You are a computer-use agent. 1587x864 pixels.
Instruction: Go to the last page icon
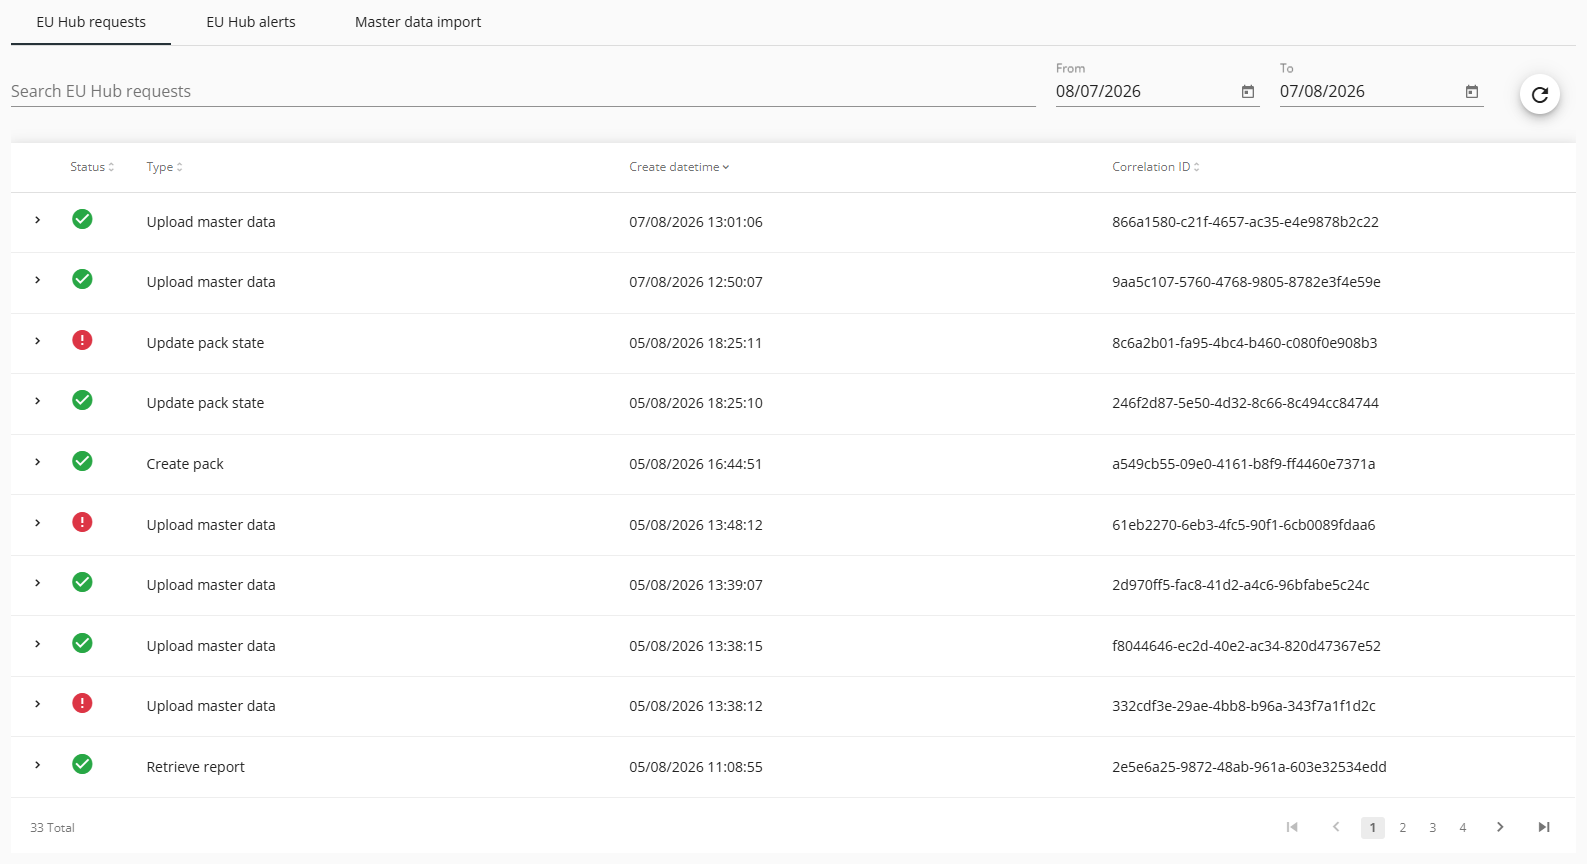point(1543,827)
